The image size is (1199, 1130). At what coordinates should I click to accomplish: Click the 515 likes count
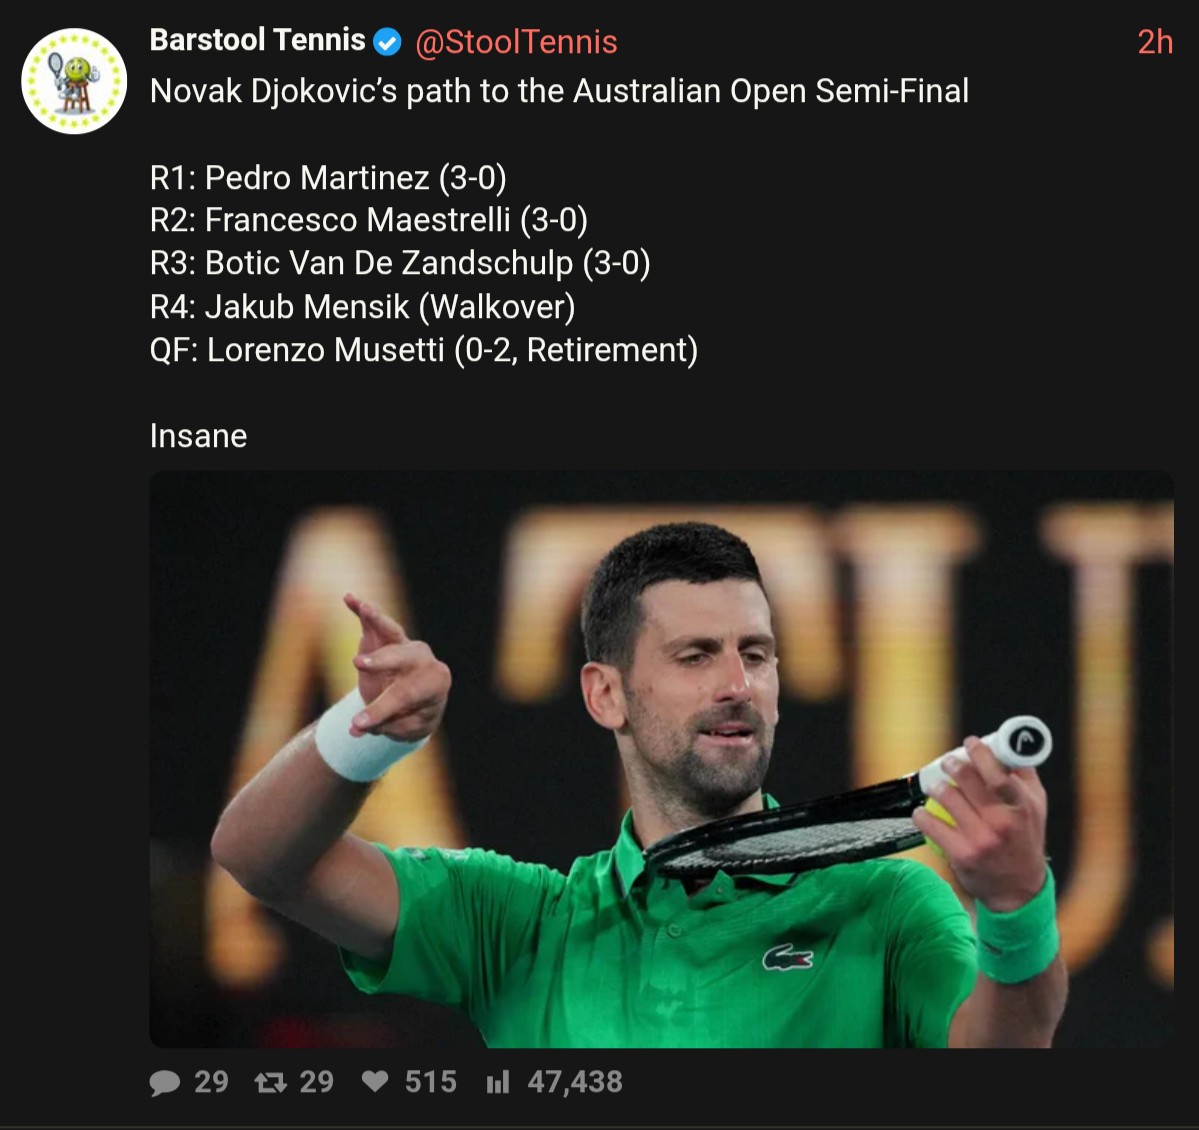pyautogui.click(x=431, y=1082)
